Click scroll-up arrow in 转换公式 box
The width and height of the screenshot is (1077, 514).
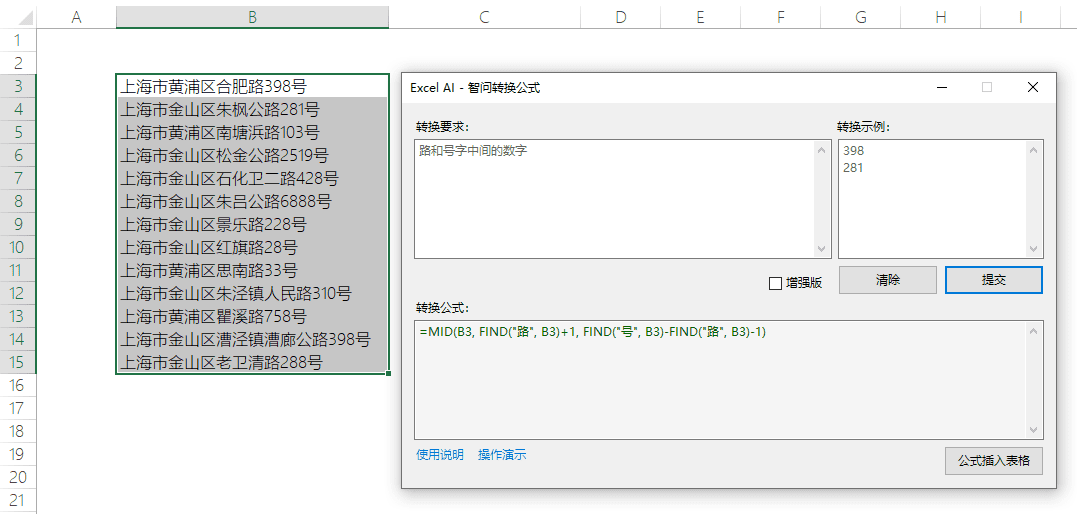click(x=1034, y=331)
